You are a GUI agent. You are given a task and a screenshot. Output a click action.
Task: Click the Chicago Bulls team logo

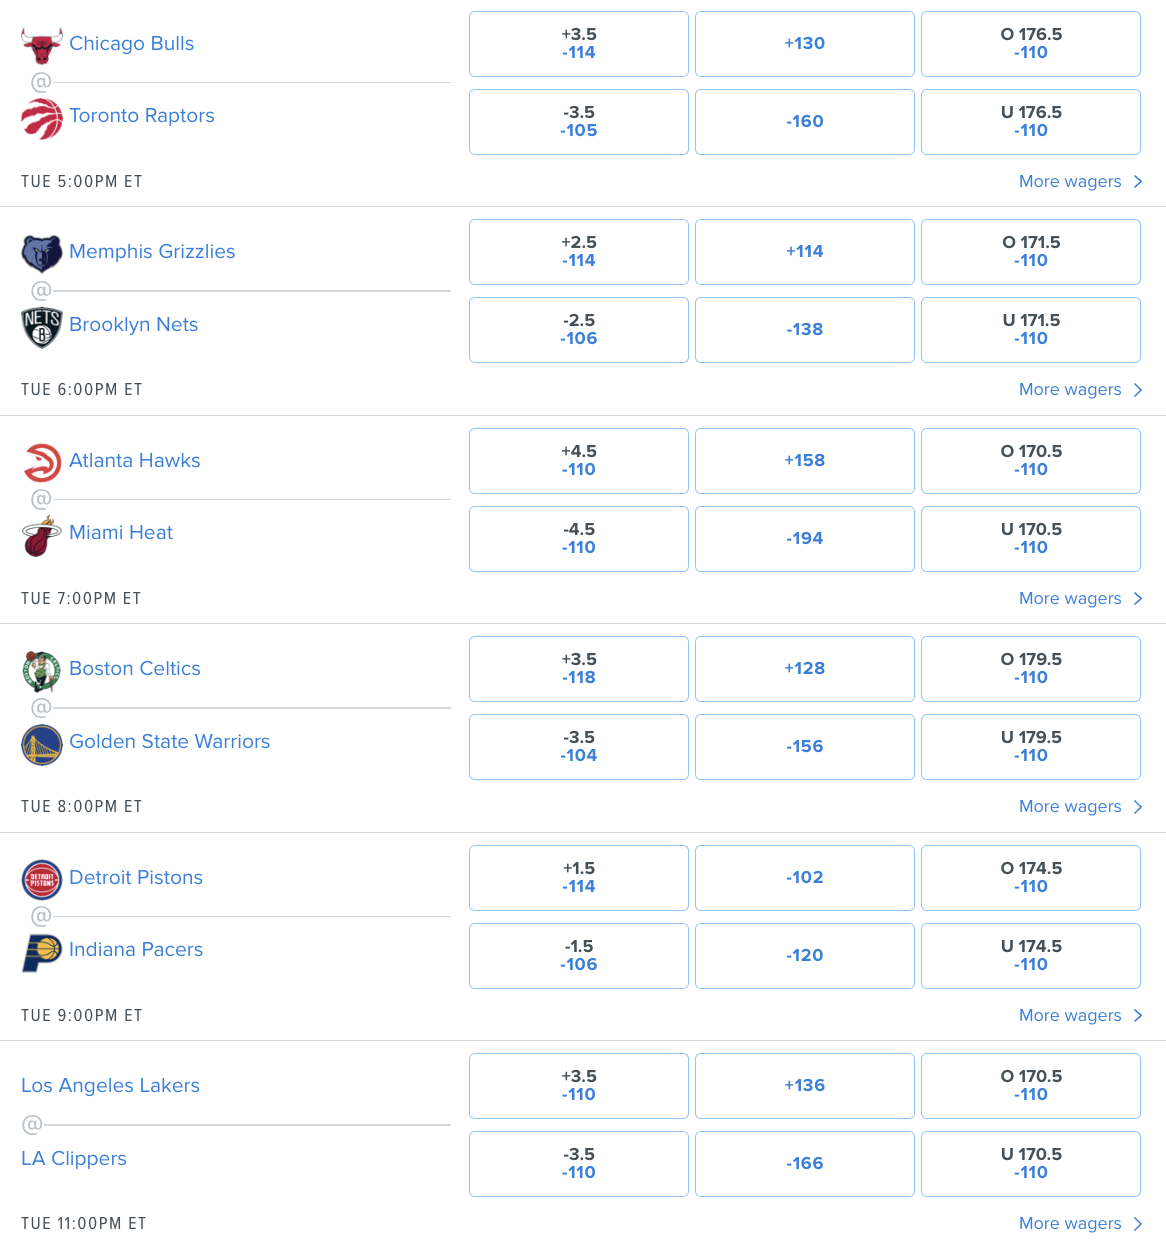click(42, 45)
